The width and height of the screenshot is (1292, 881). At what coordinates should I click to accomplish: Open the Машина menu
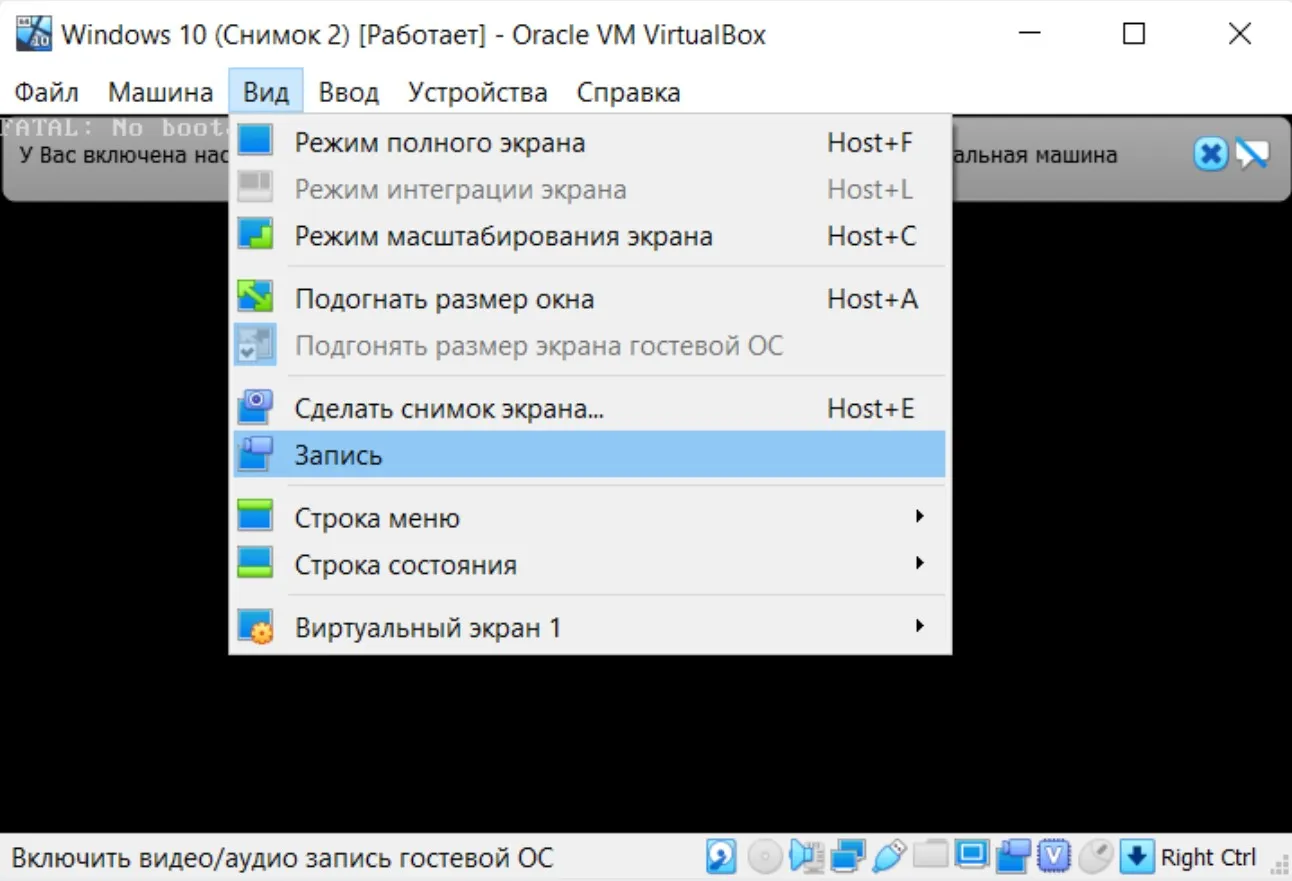(161, 93)
